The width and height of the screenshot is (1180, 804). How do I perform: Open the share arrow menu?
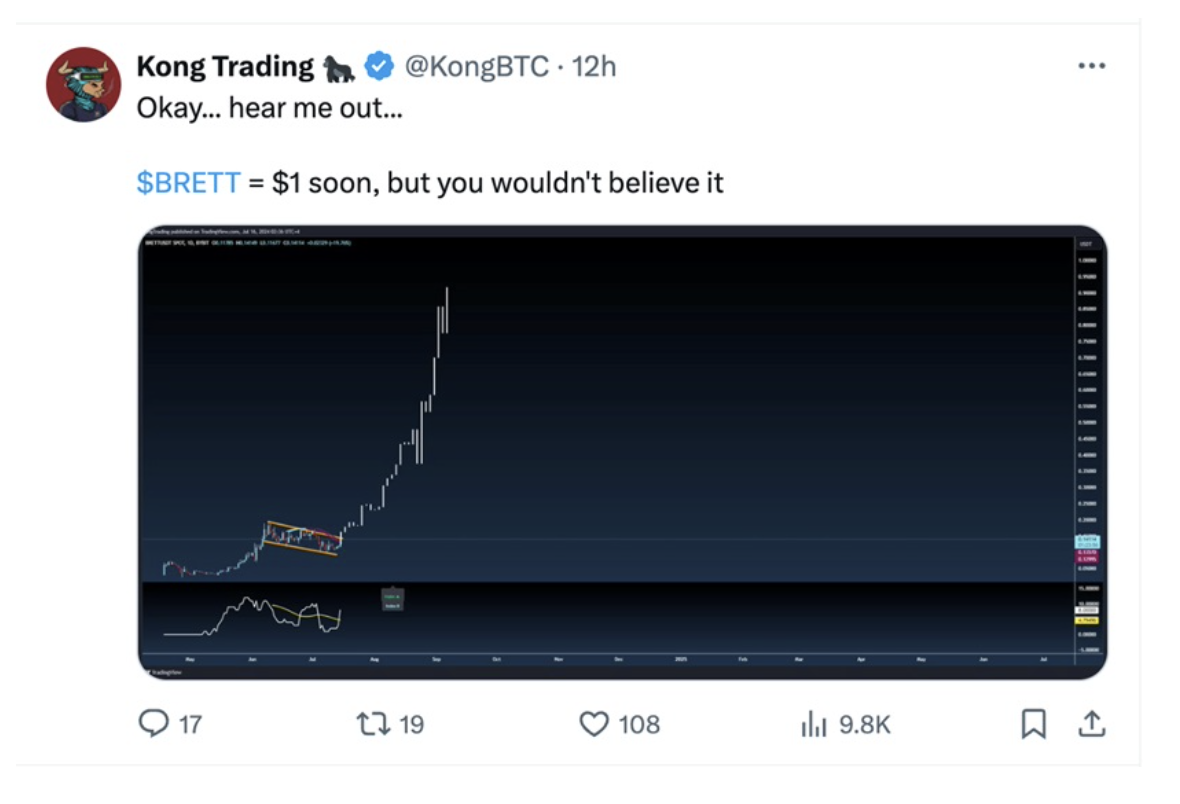[x=1091, y=723]
